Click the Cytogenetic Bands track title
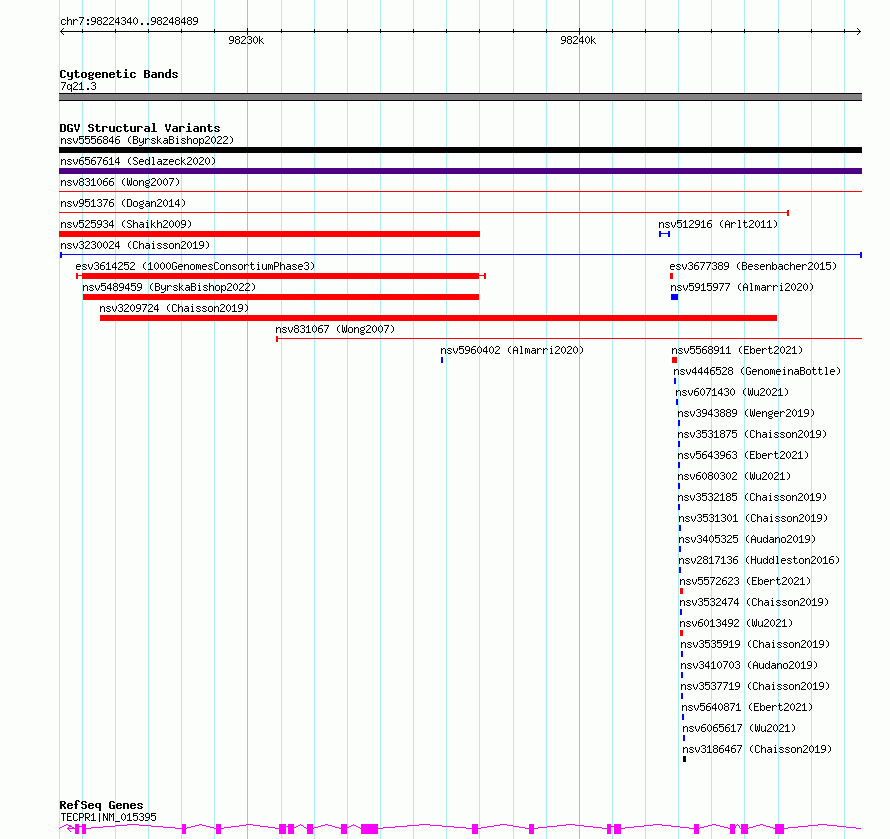 pyautogui.click(x=119, y=74)
